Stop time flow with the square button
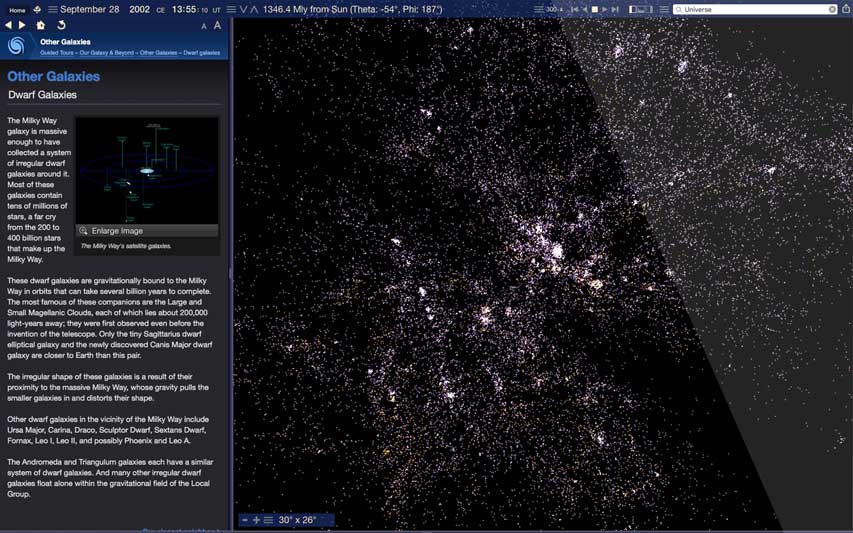This screenshot has width=853, height=533. click(594, 9)
